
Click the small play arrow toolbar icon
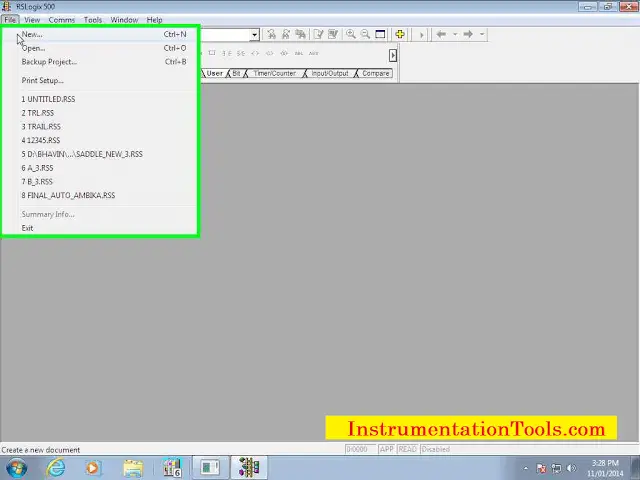tap(421, 35)
